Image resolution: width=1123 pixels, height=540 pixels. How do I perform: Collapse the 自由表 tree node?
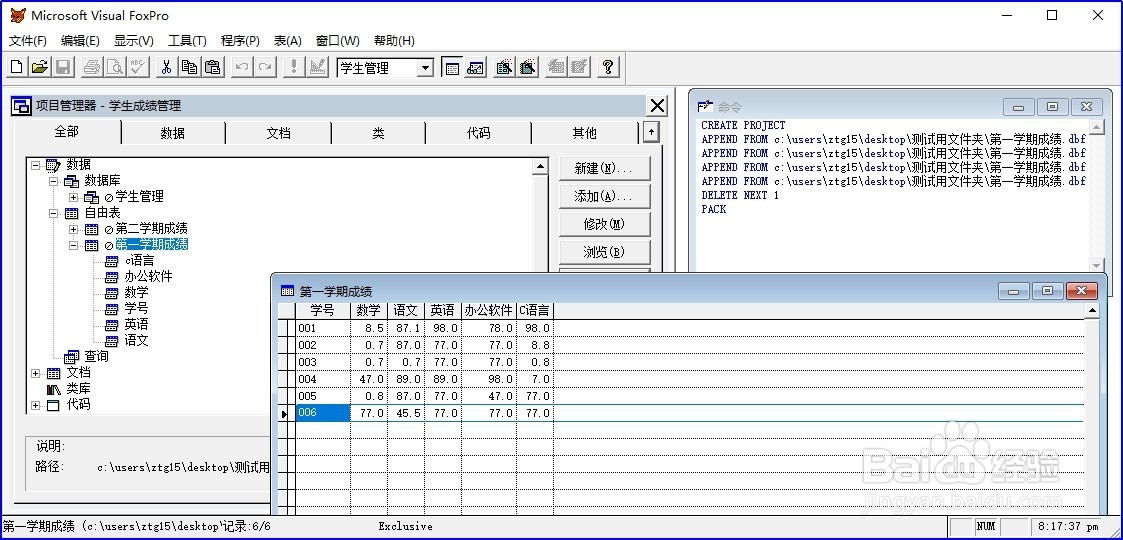click(x=53, y=213)
